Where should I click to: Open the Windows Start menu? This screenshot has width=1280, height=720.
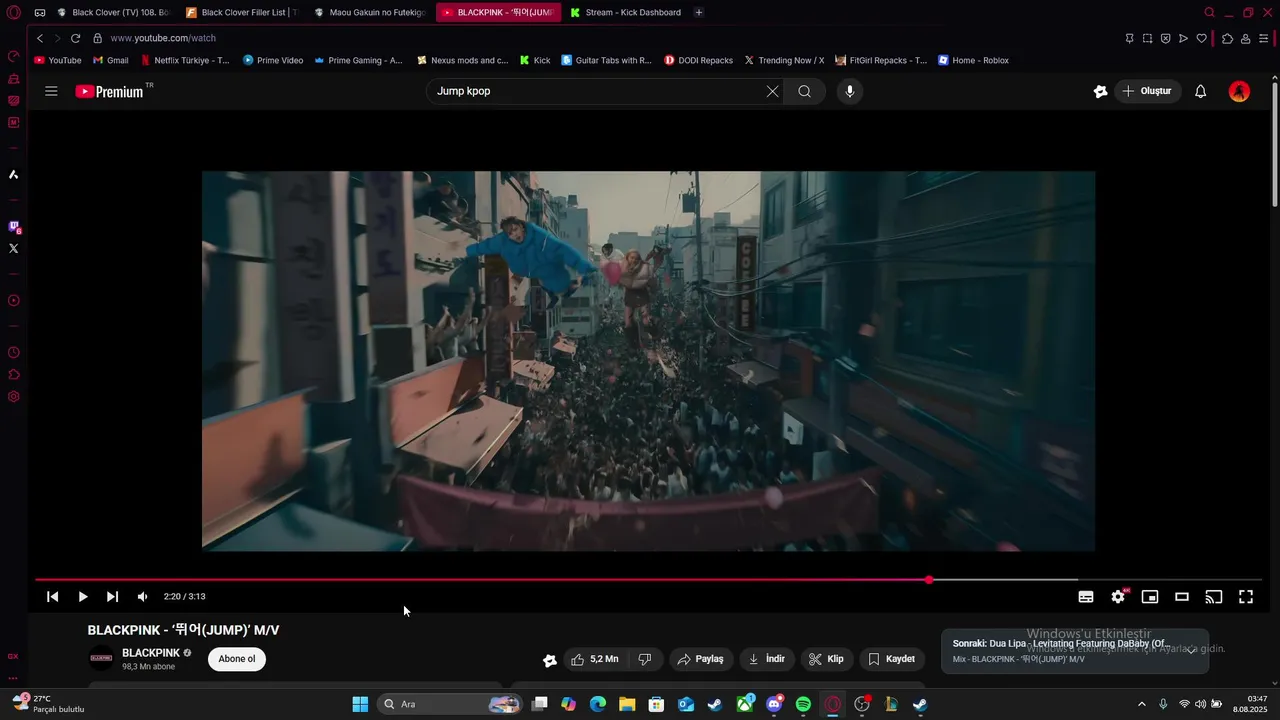[360, 704]
